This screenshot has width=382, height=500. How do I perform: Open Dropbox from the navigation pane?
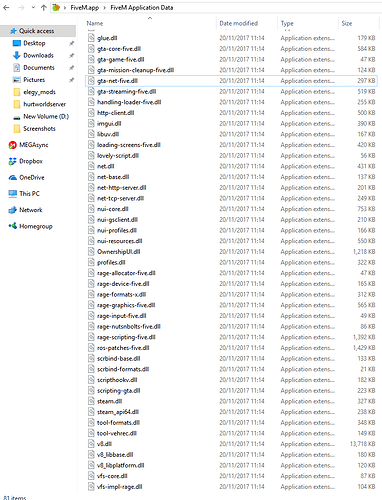point(31,161)
